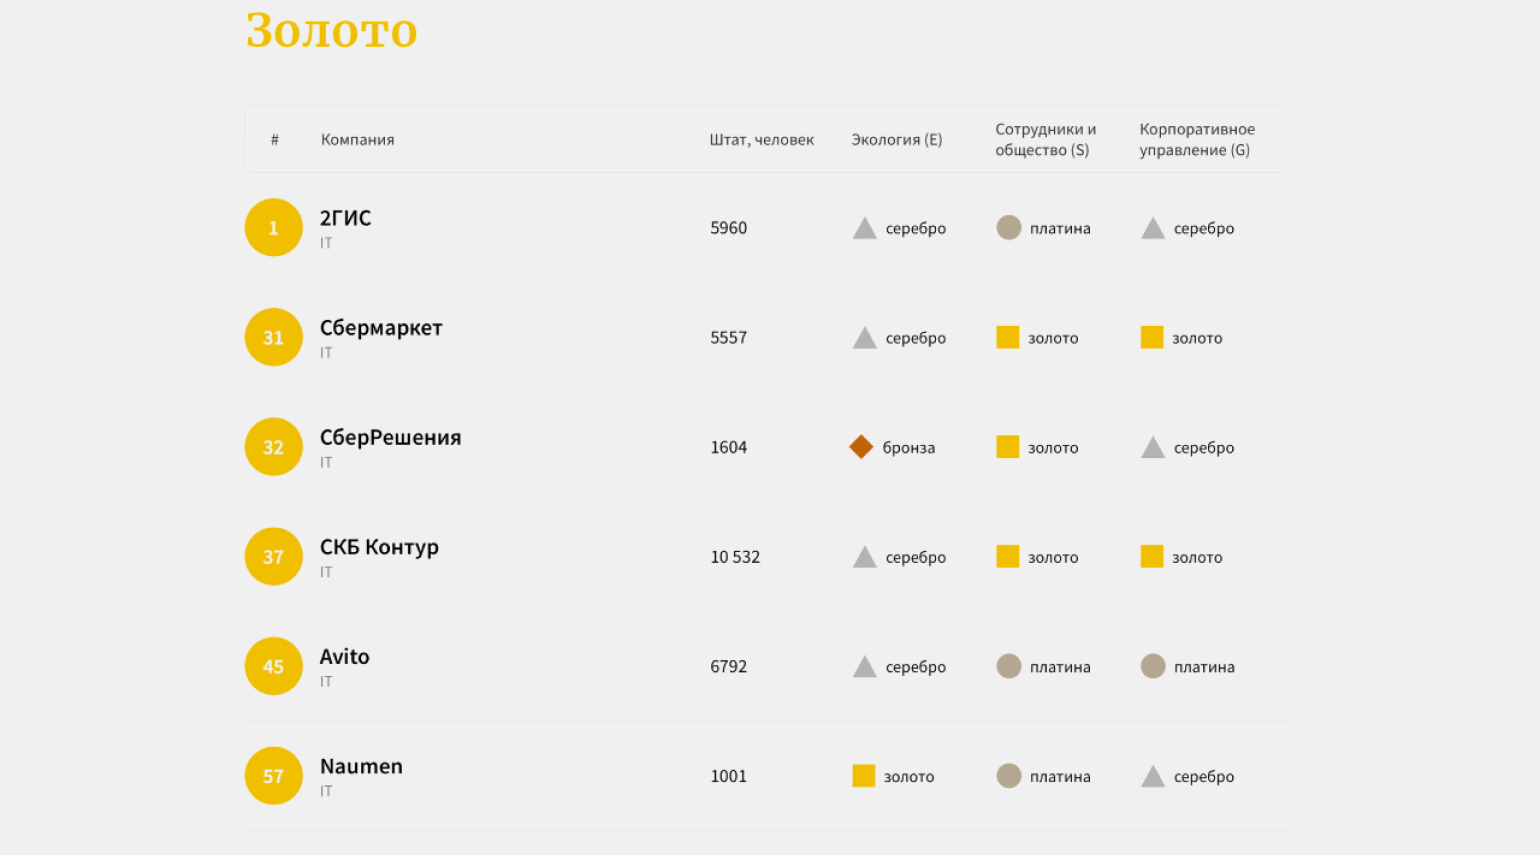Click Avito governance платина label
Screen dimensions: 1540x855
pos(1204,667)
